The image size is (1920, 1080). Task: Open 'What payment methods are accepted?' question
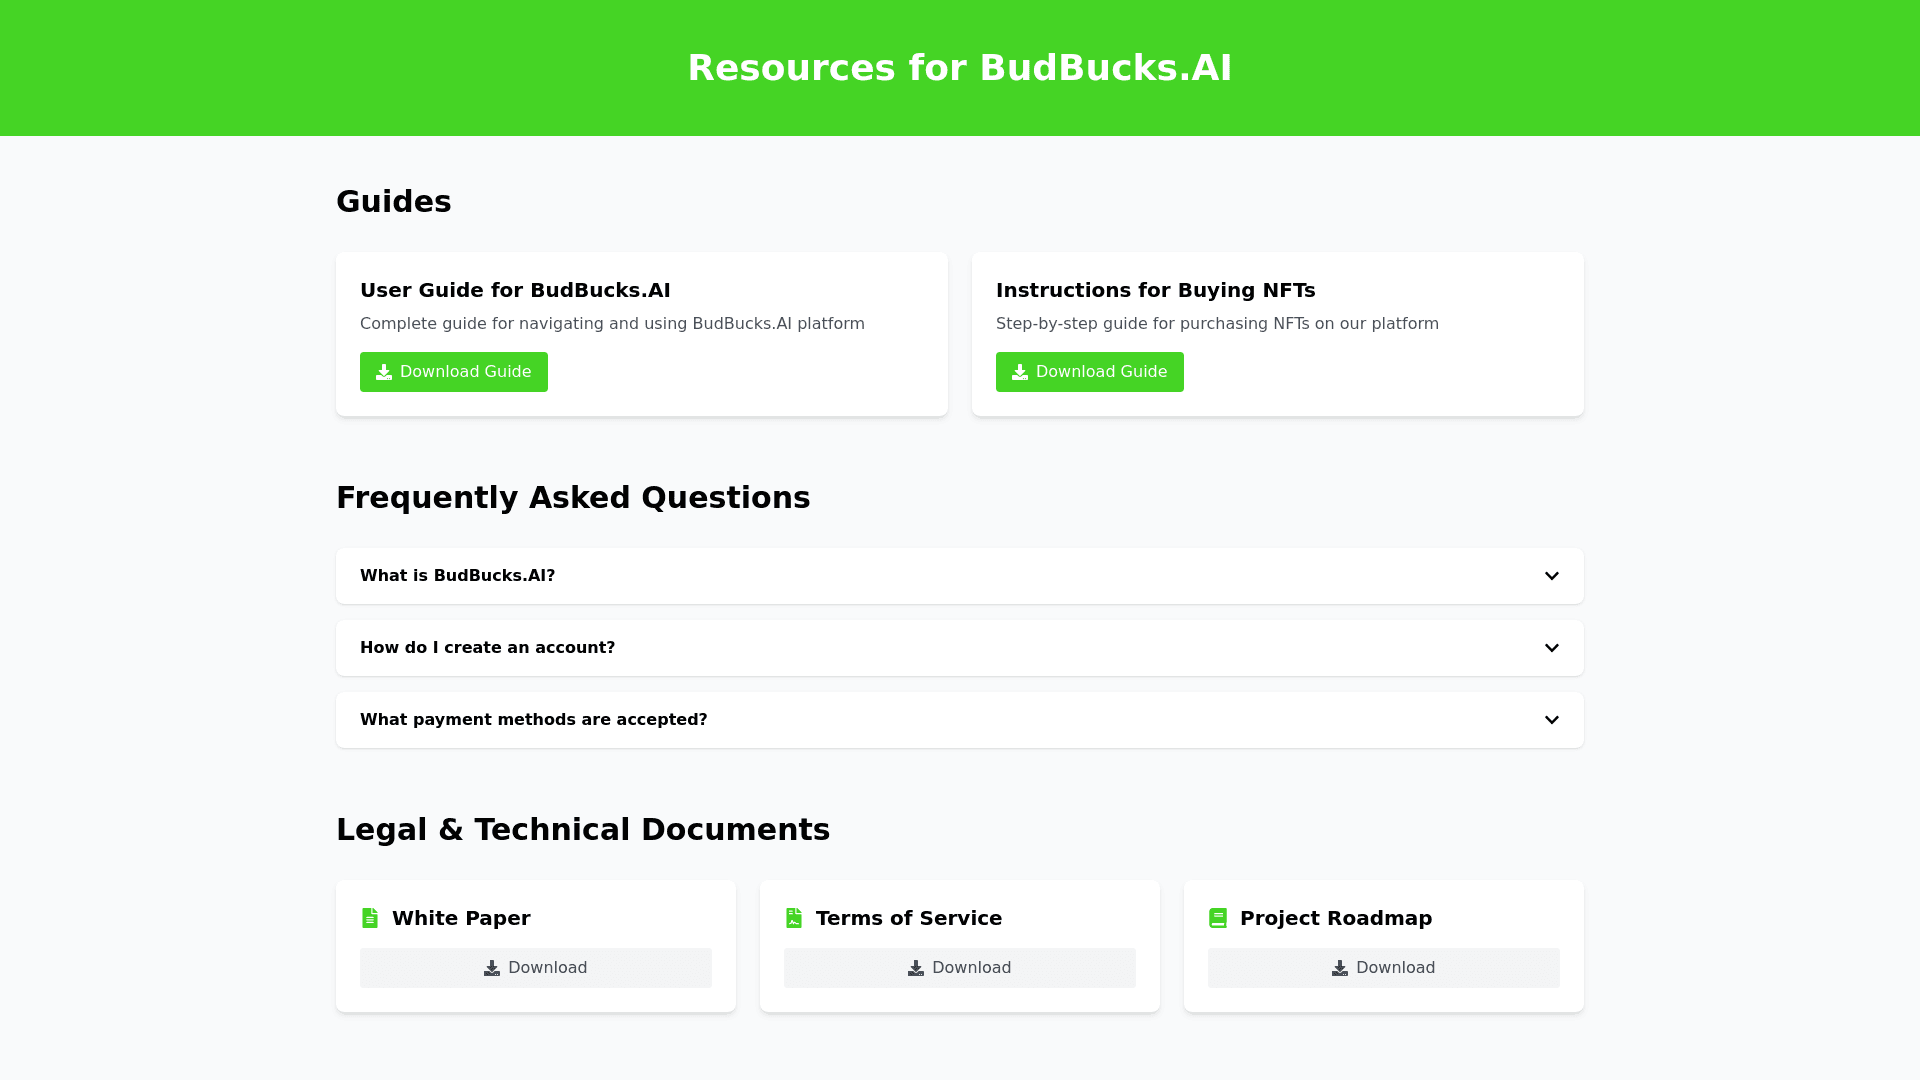point(534,720)
